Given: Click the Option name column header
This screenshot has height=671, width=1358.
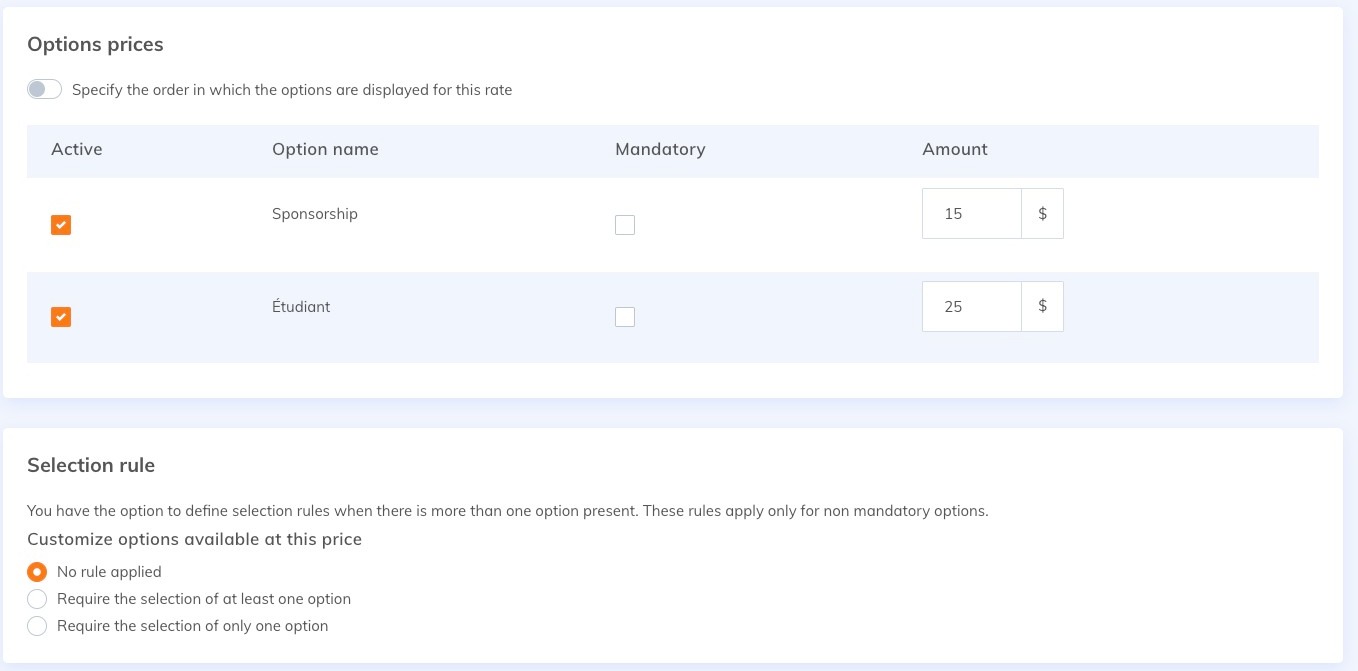Looking at the screenshot, I should [x=325, y=149].
